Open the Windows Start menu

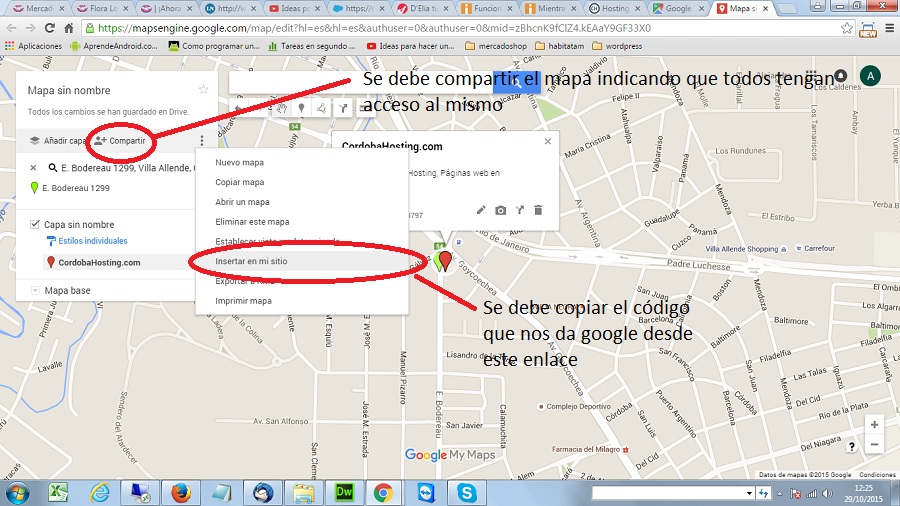point(17,493)
